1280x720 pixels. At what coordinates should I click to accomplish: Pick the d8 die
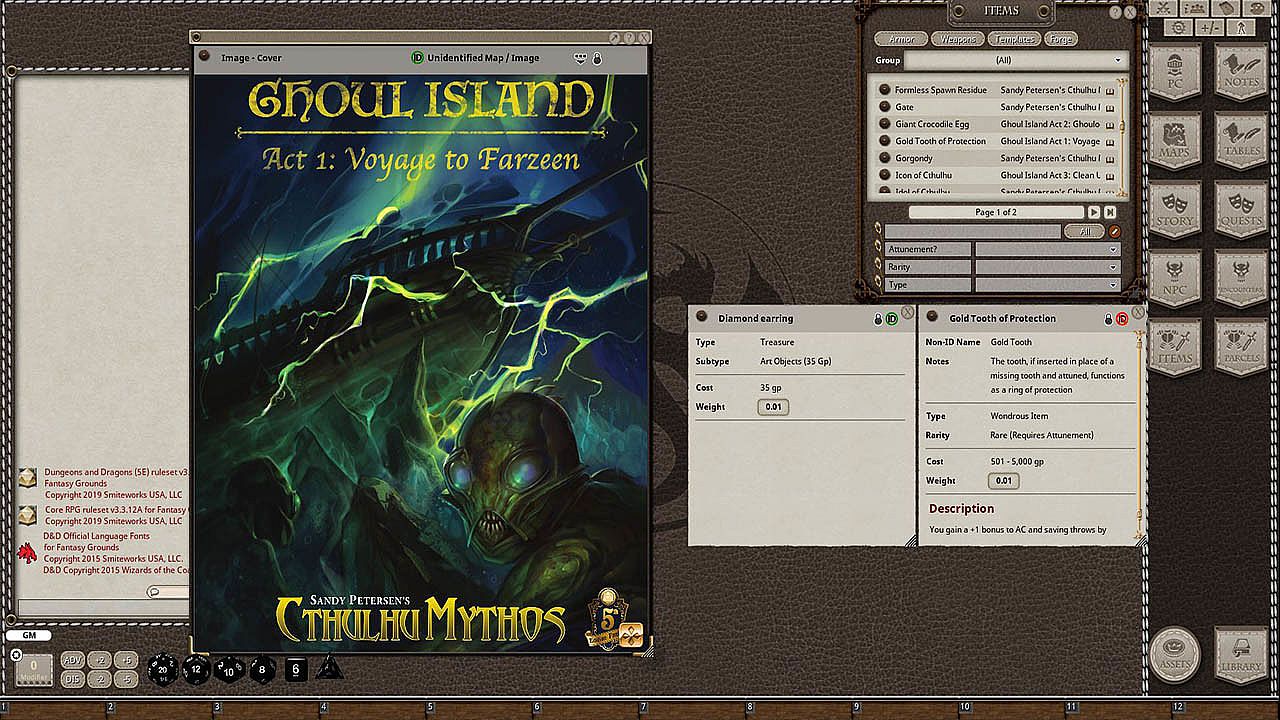pos(263,669)
